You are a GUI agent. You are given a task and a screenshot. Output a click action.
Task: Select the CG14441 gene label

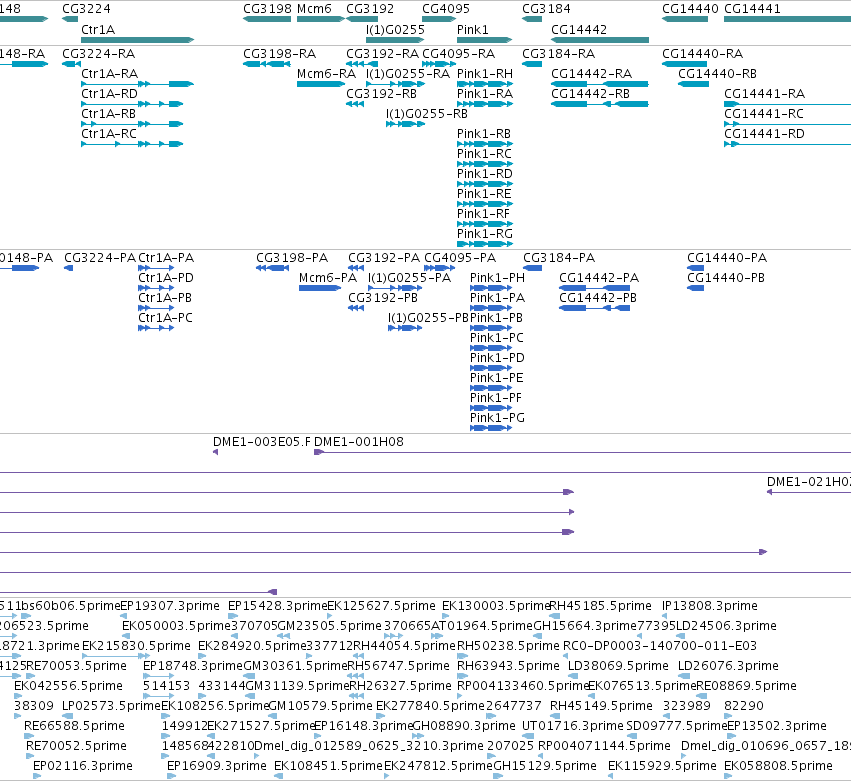[752, 9]
